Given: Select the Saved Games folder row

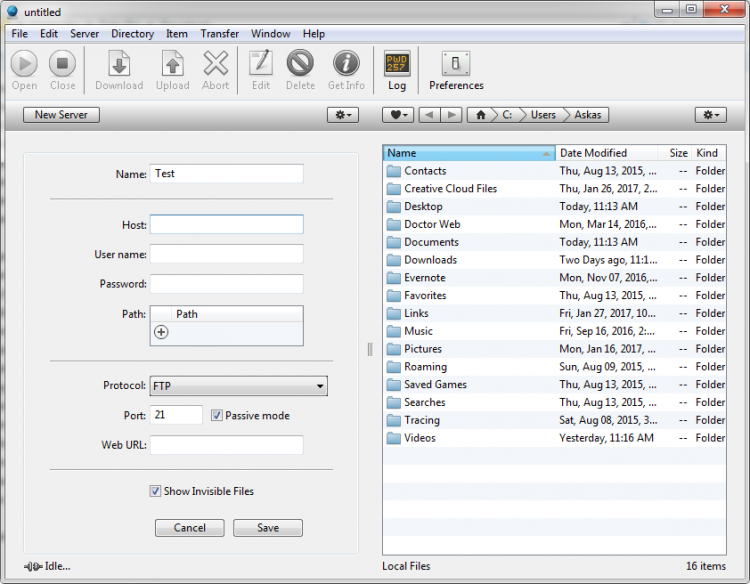Looking at the screenshot, I should click(x=555, y=385).
